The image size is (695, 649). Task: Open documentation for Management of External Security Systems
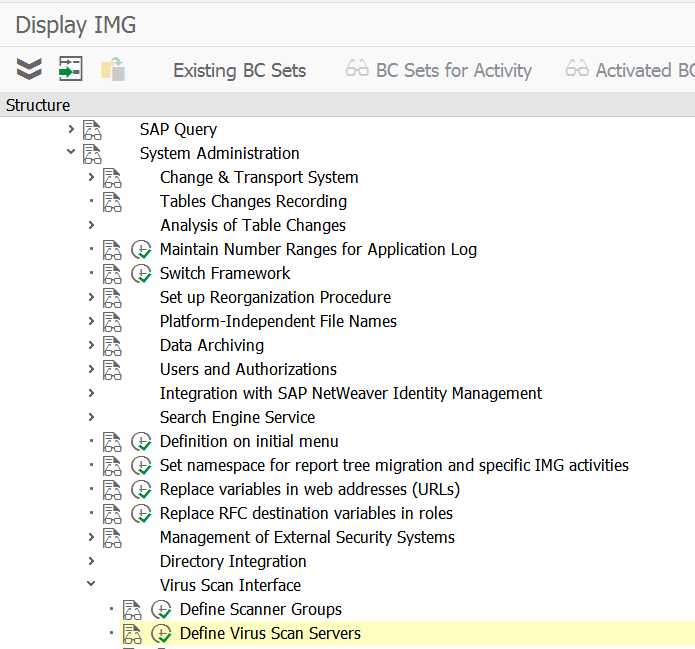coord(112,538)
